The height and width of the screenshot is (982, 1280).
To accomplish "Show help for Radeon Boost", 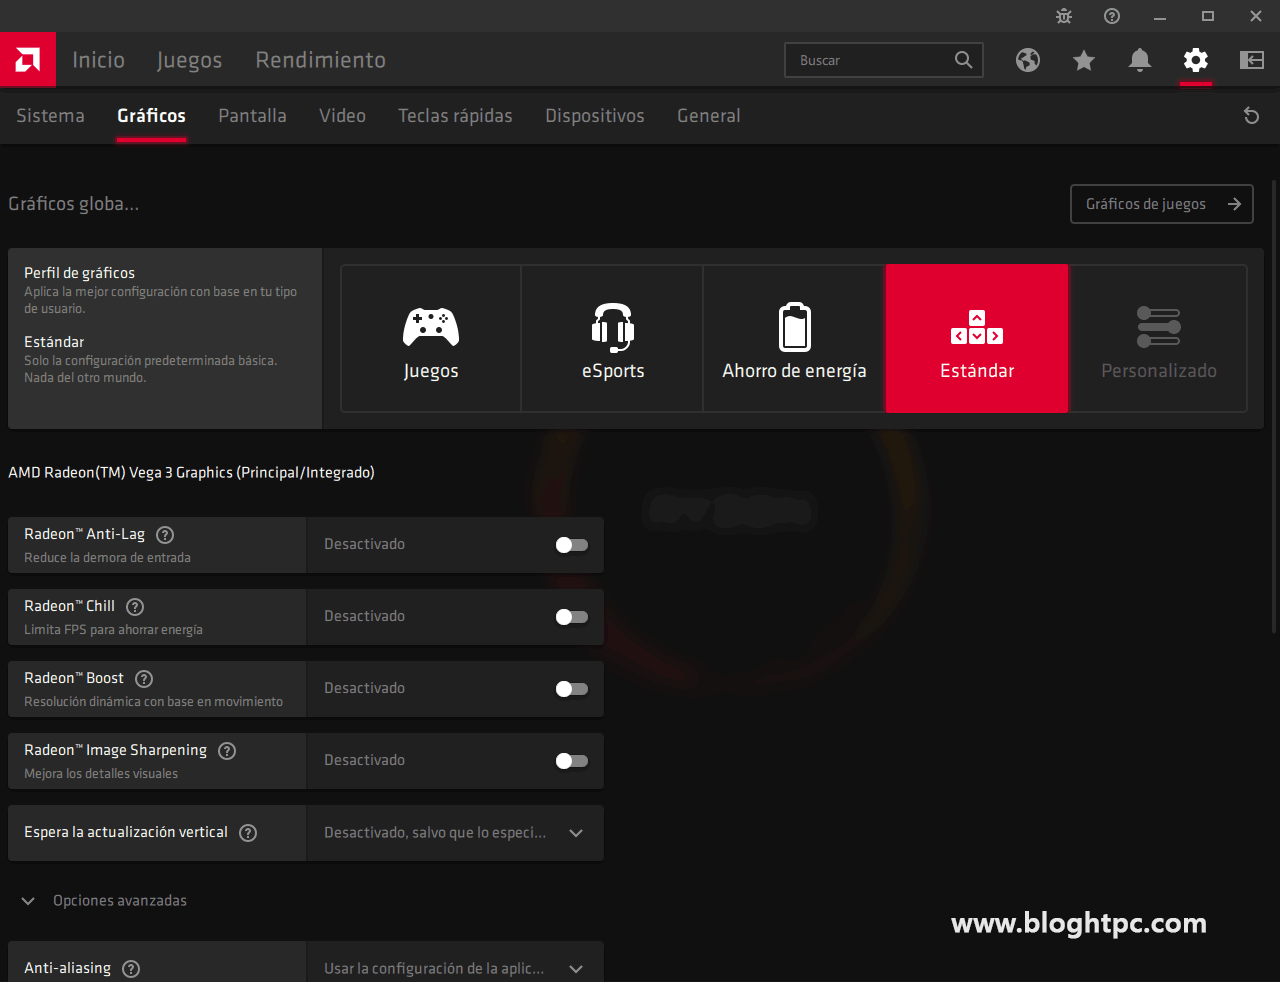I will [x=144, y=679].
